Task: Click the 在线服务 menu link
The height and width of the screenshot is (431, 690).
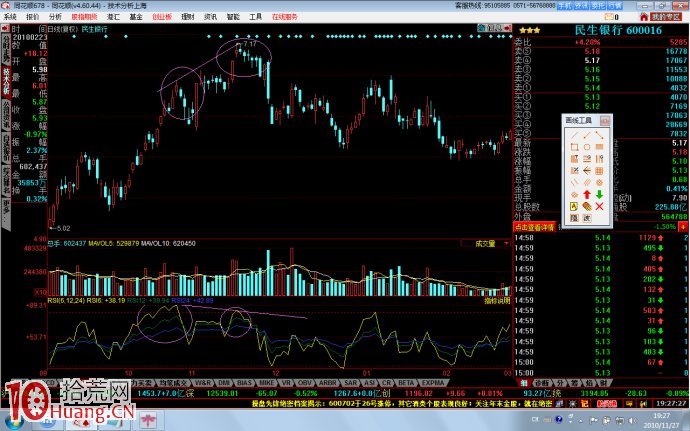Action: pos(284,17)
